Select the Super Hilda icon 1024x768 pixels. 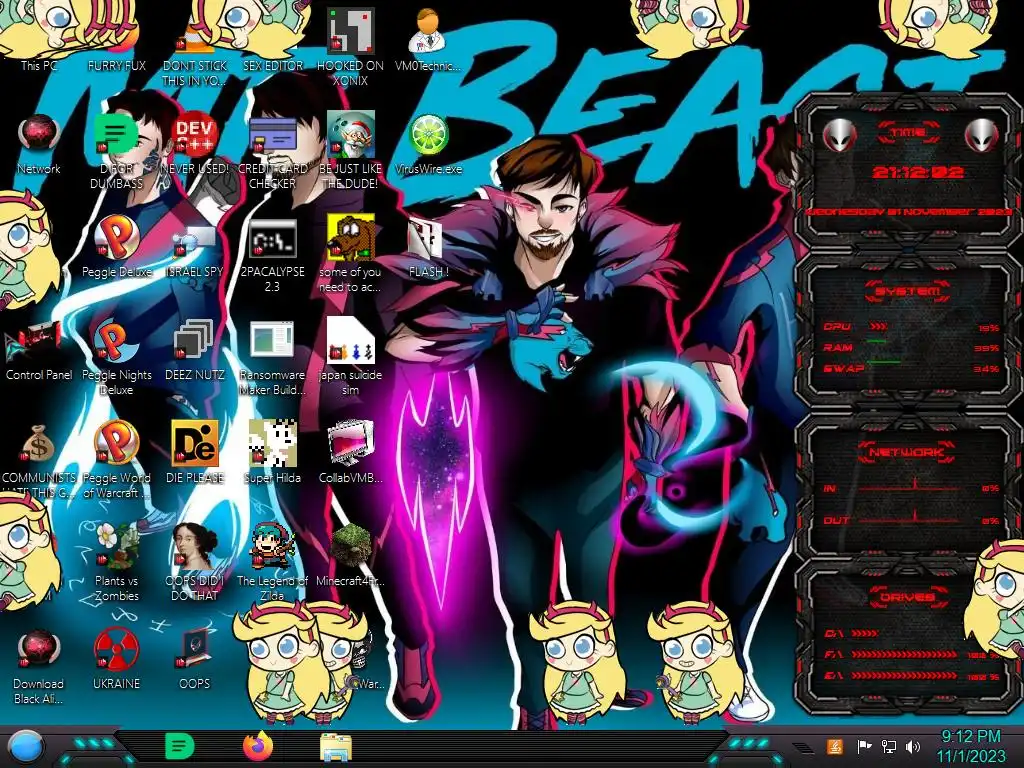pos(272,452)
